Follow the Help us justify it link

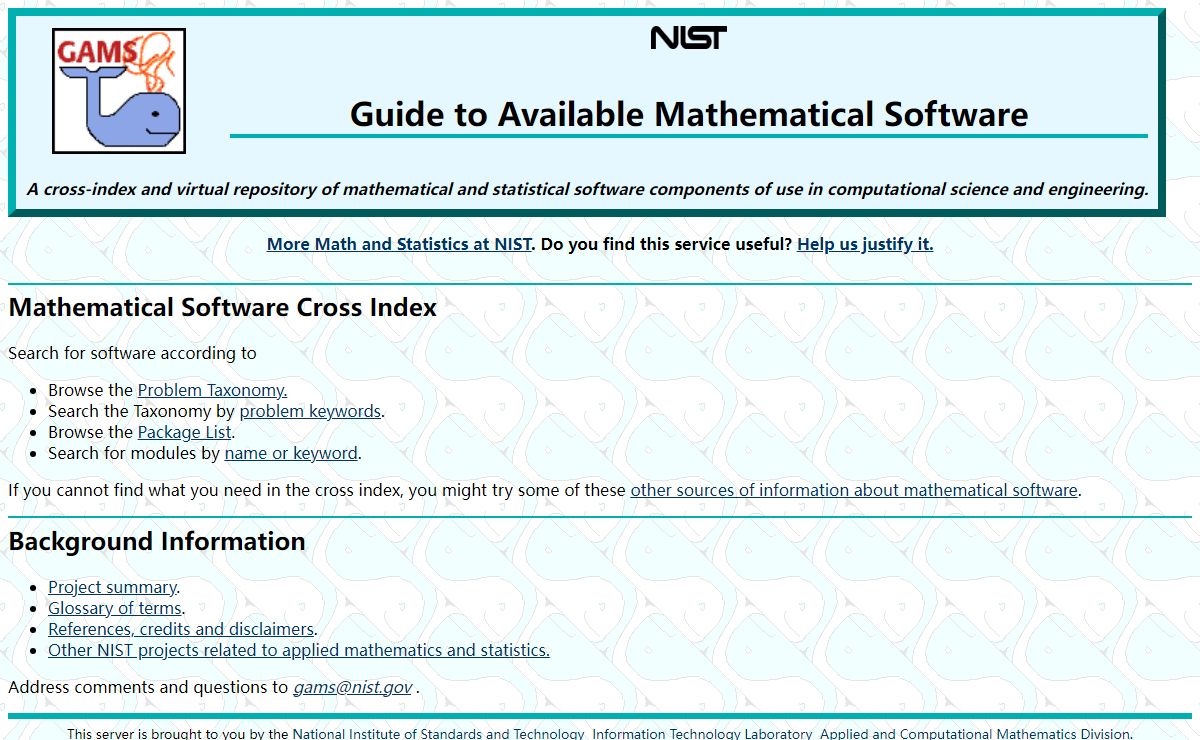(x=865, y=244)
